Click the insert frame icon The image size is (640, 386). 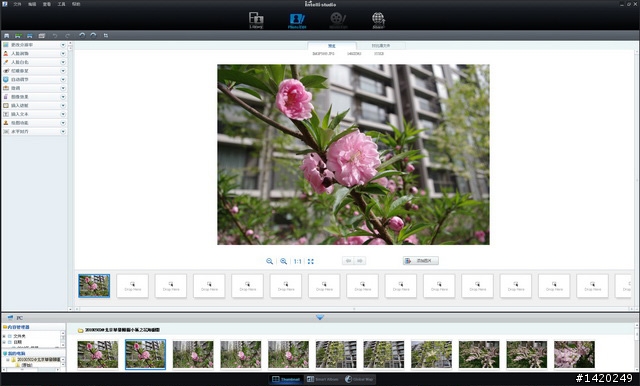(6, 106)
